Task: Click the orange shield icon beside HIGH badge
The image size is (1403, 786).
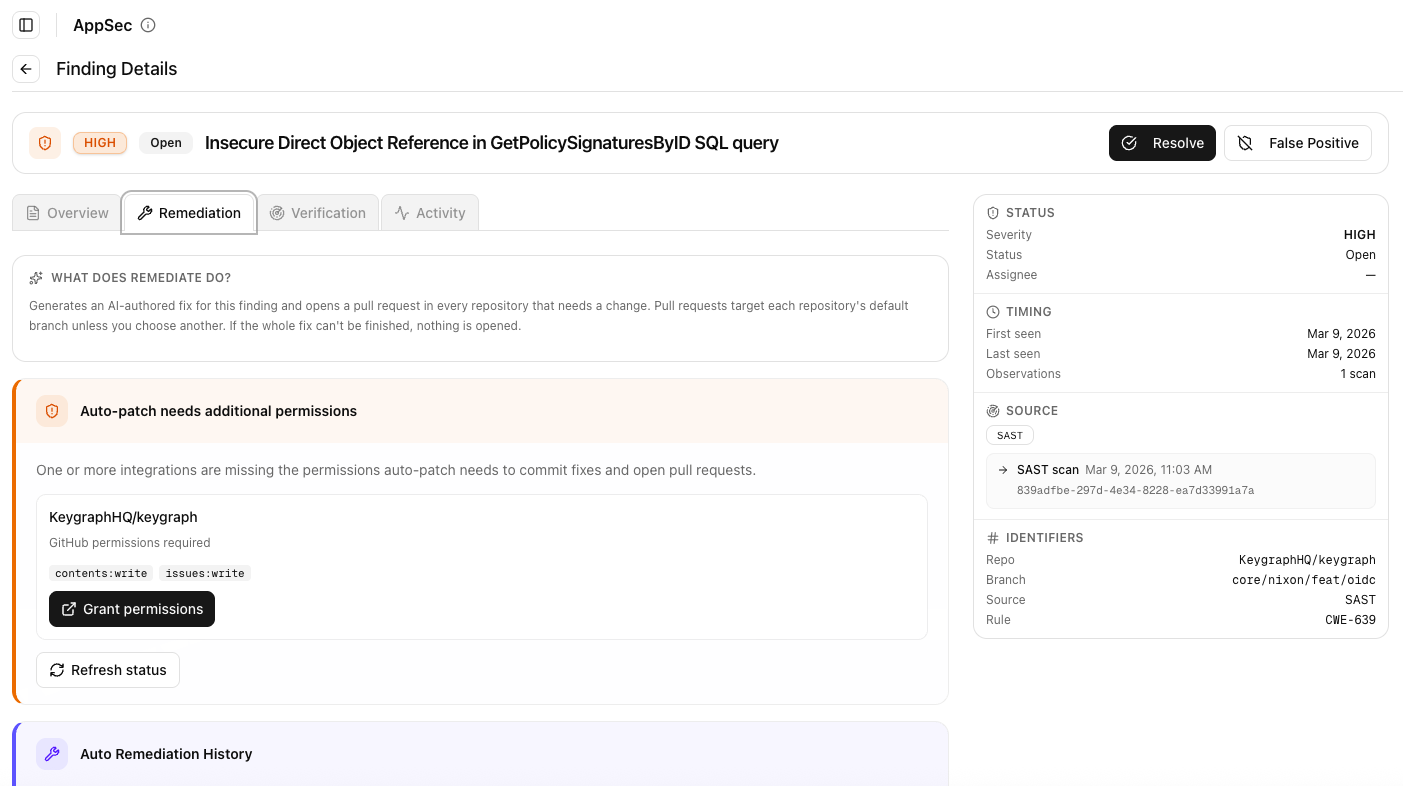Action: [45, 143]
